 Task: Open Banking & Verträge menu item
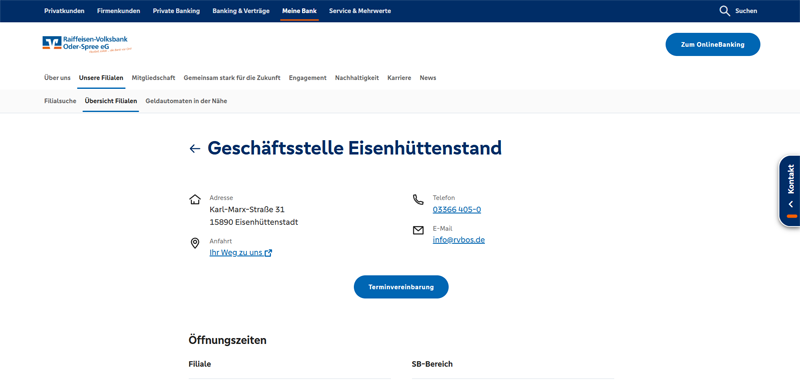click(x=241, y=11)
